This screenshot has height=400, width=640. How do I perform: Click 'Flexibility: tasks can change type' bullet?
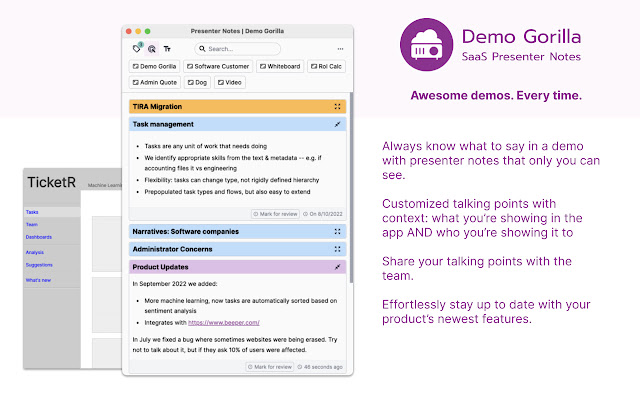point(232,180)
